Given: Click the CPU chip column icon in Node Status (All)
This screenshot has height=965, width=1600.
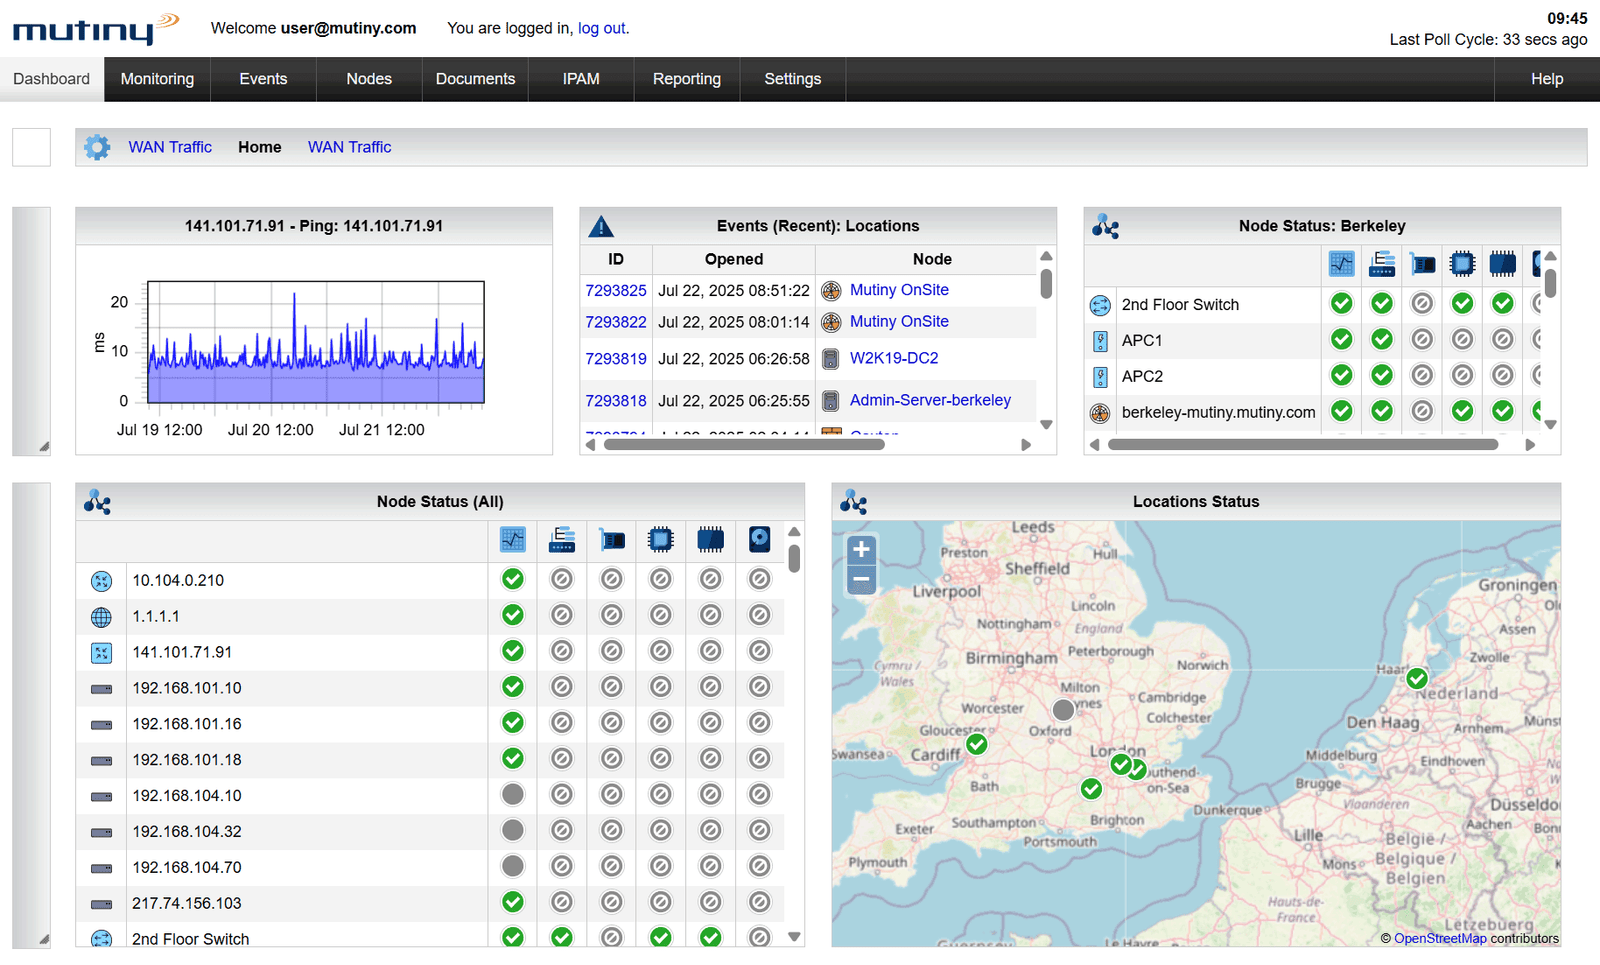Looking at the screenshot, I should (x=660, y=540).
